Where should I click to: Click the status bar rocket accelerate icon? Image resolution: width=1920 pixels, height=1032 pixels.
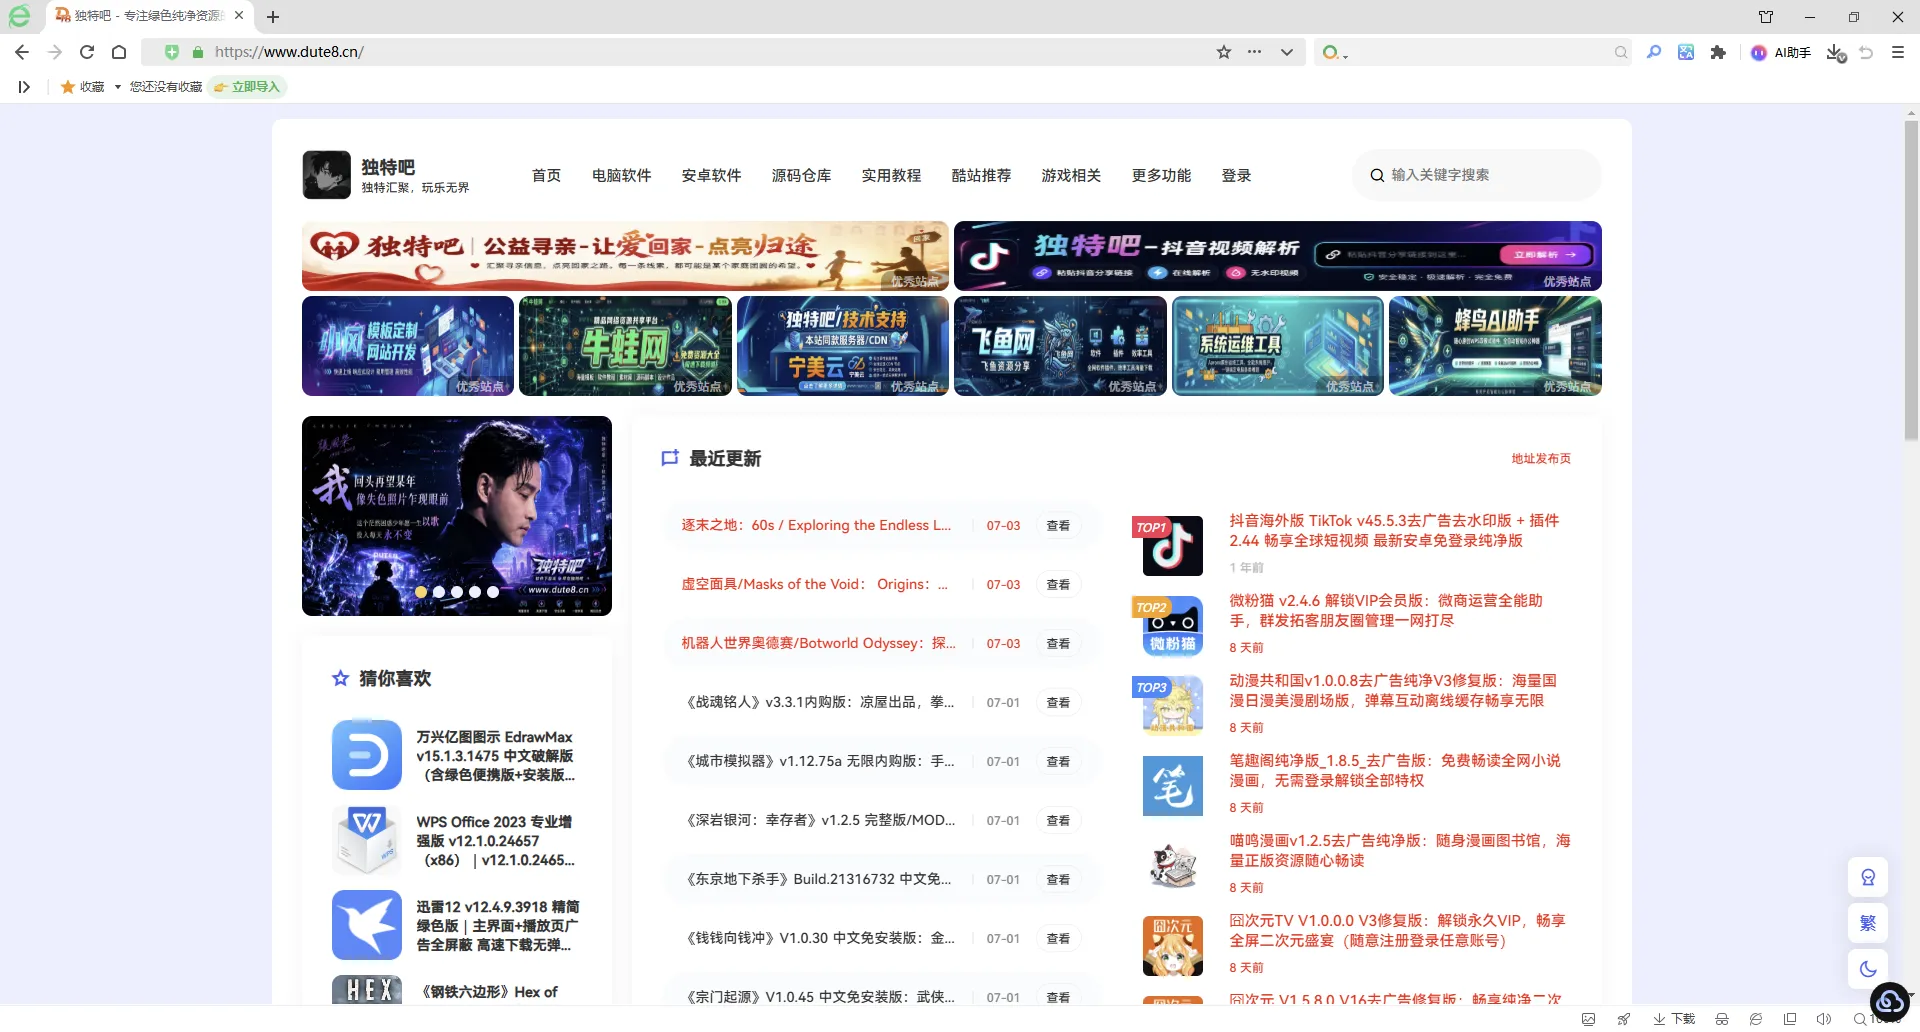coord(1623,1019)
